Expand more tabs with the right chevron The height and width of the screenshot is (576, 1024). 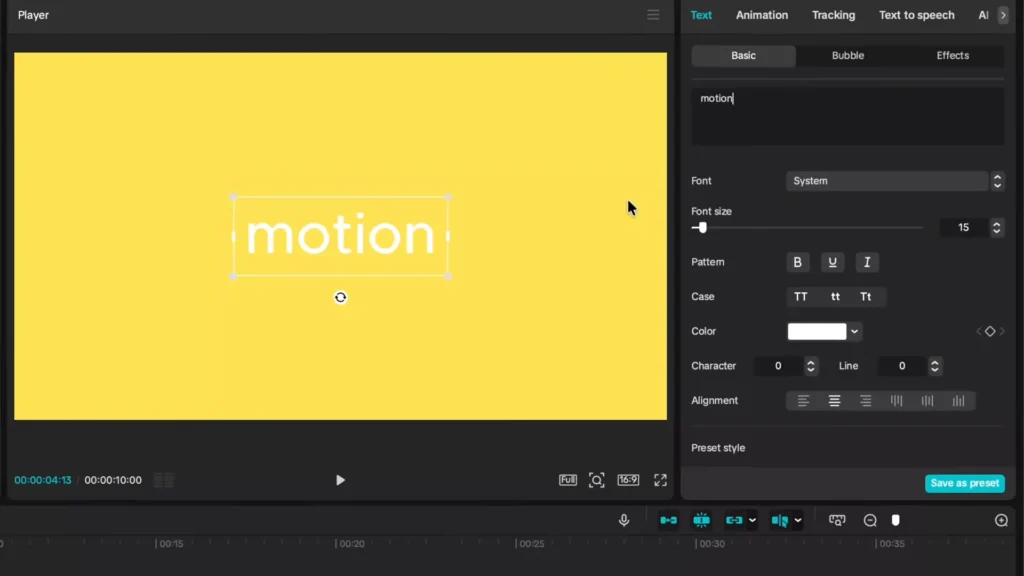pyautogui.click(x=1003, y=15)
